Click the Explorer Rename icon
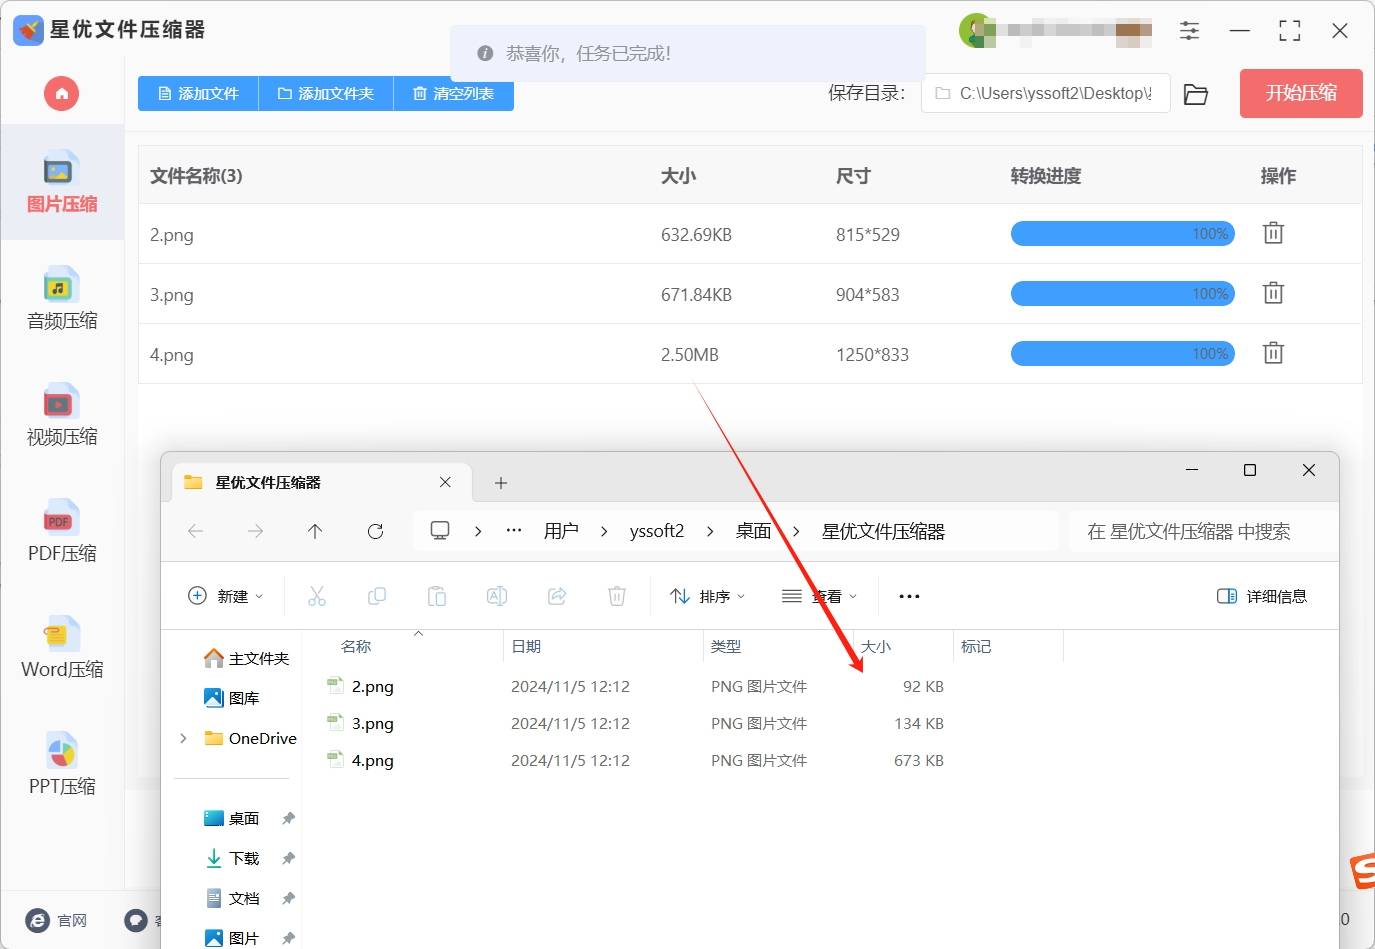 point(497,596)
